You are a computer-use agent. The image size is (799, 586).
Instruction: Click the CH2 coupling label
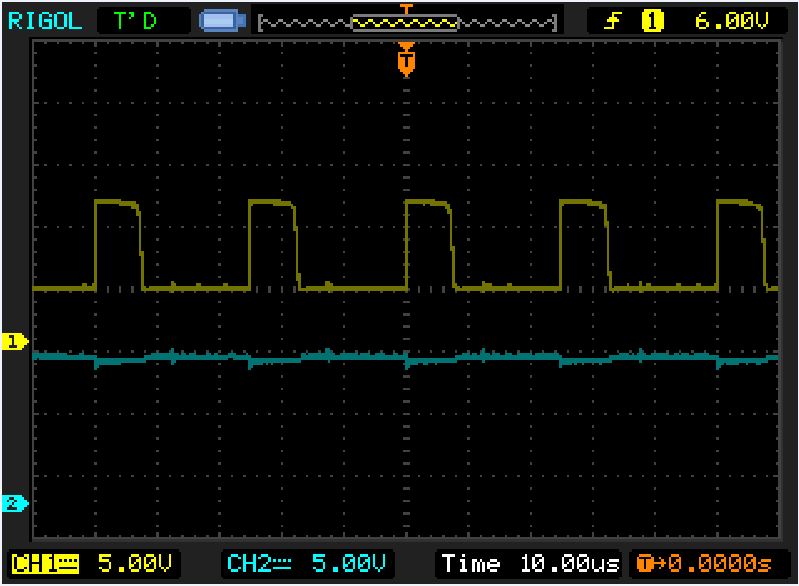(260, 564)
